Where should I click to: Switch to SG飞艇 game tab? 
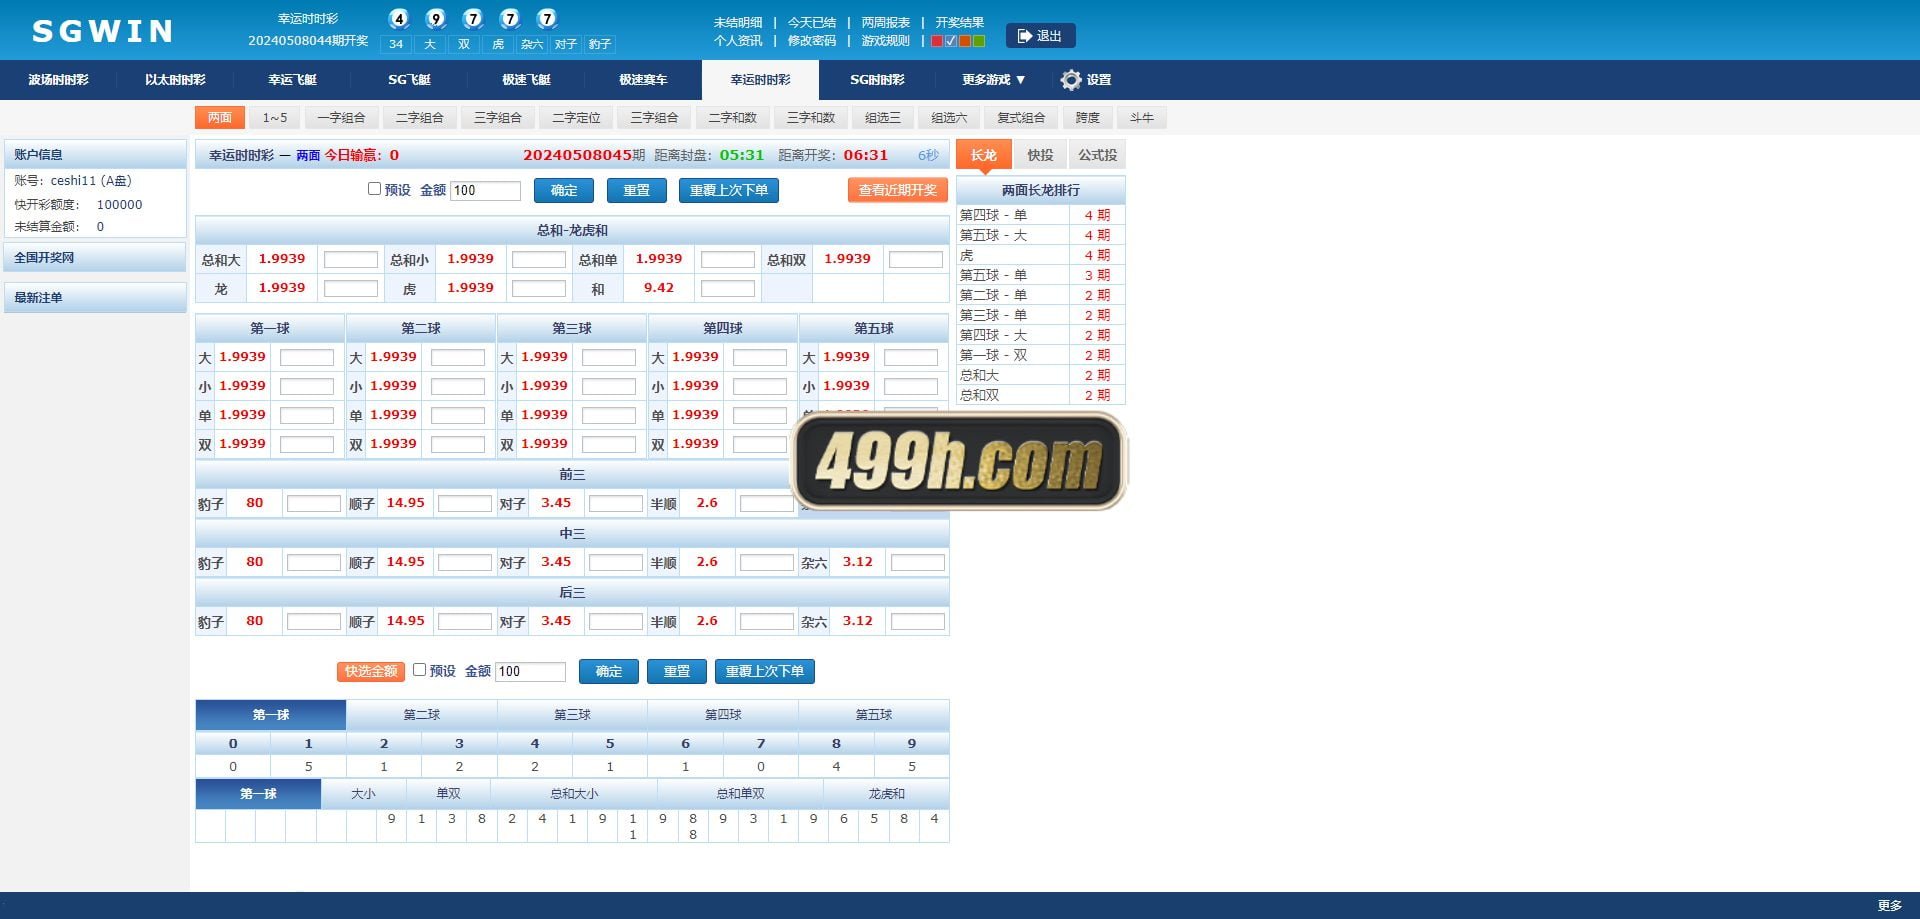[x=409, y=80]
